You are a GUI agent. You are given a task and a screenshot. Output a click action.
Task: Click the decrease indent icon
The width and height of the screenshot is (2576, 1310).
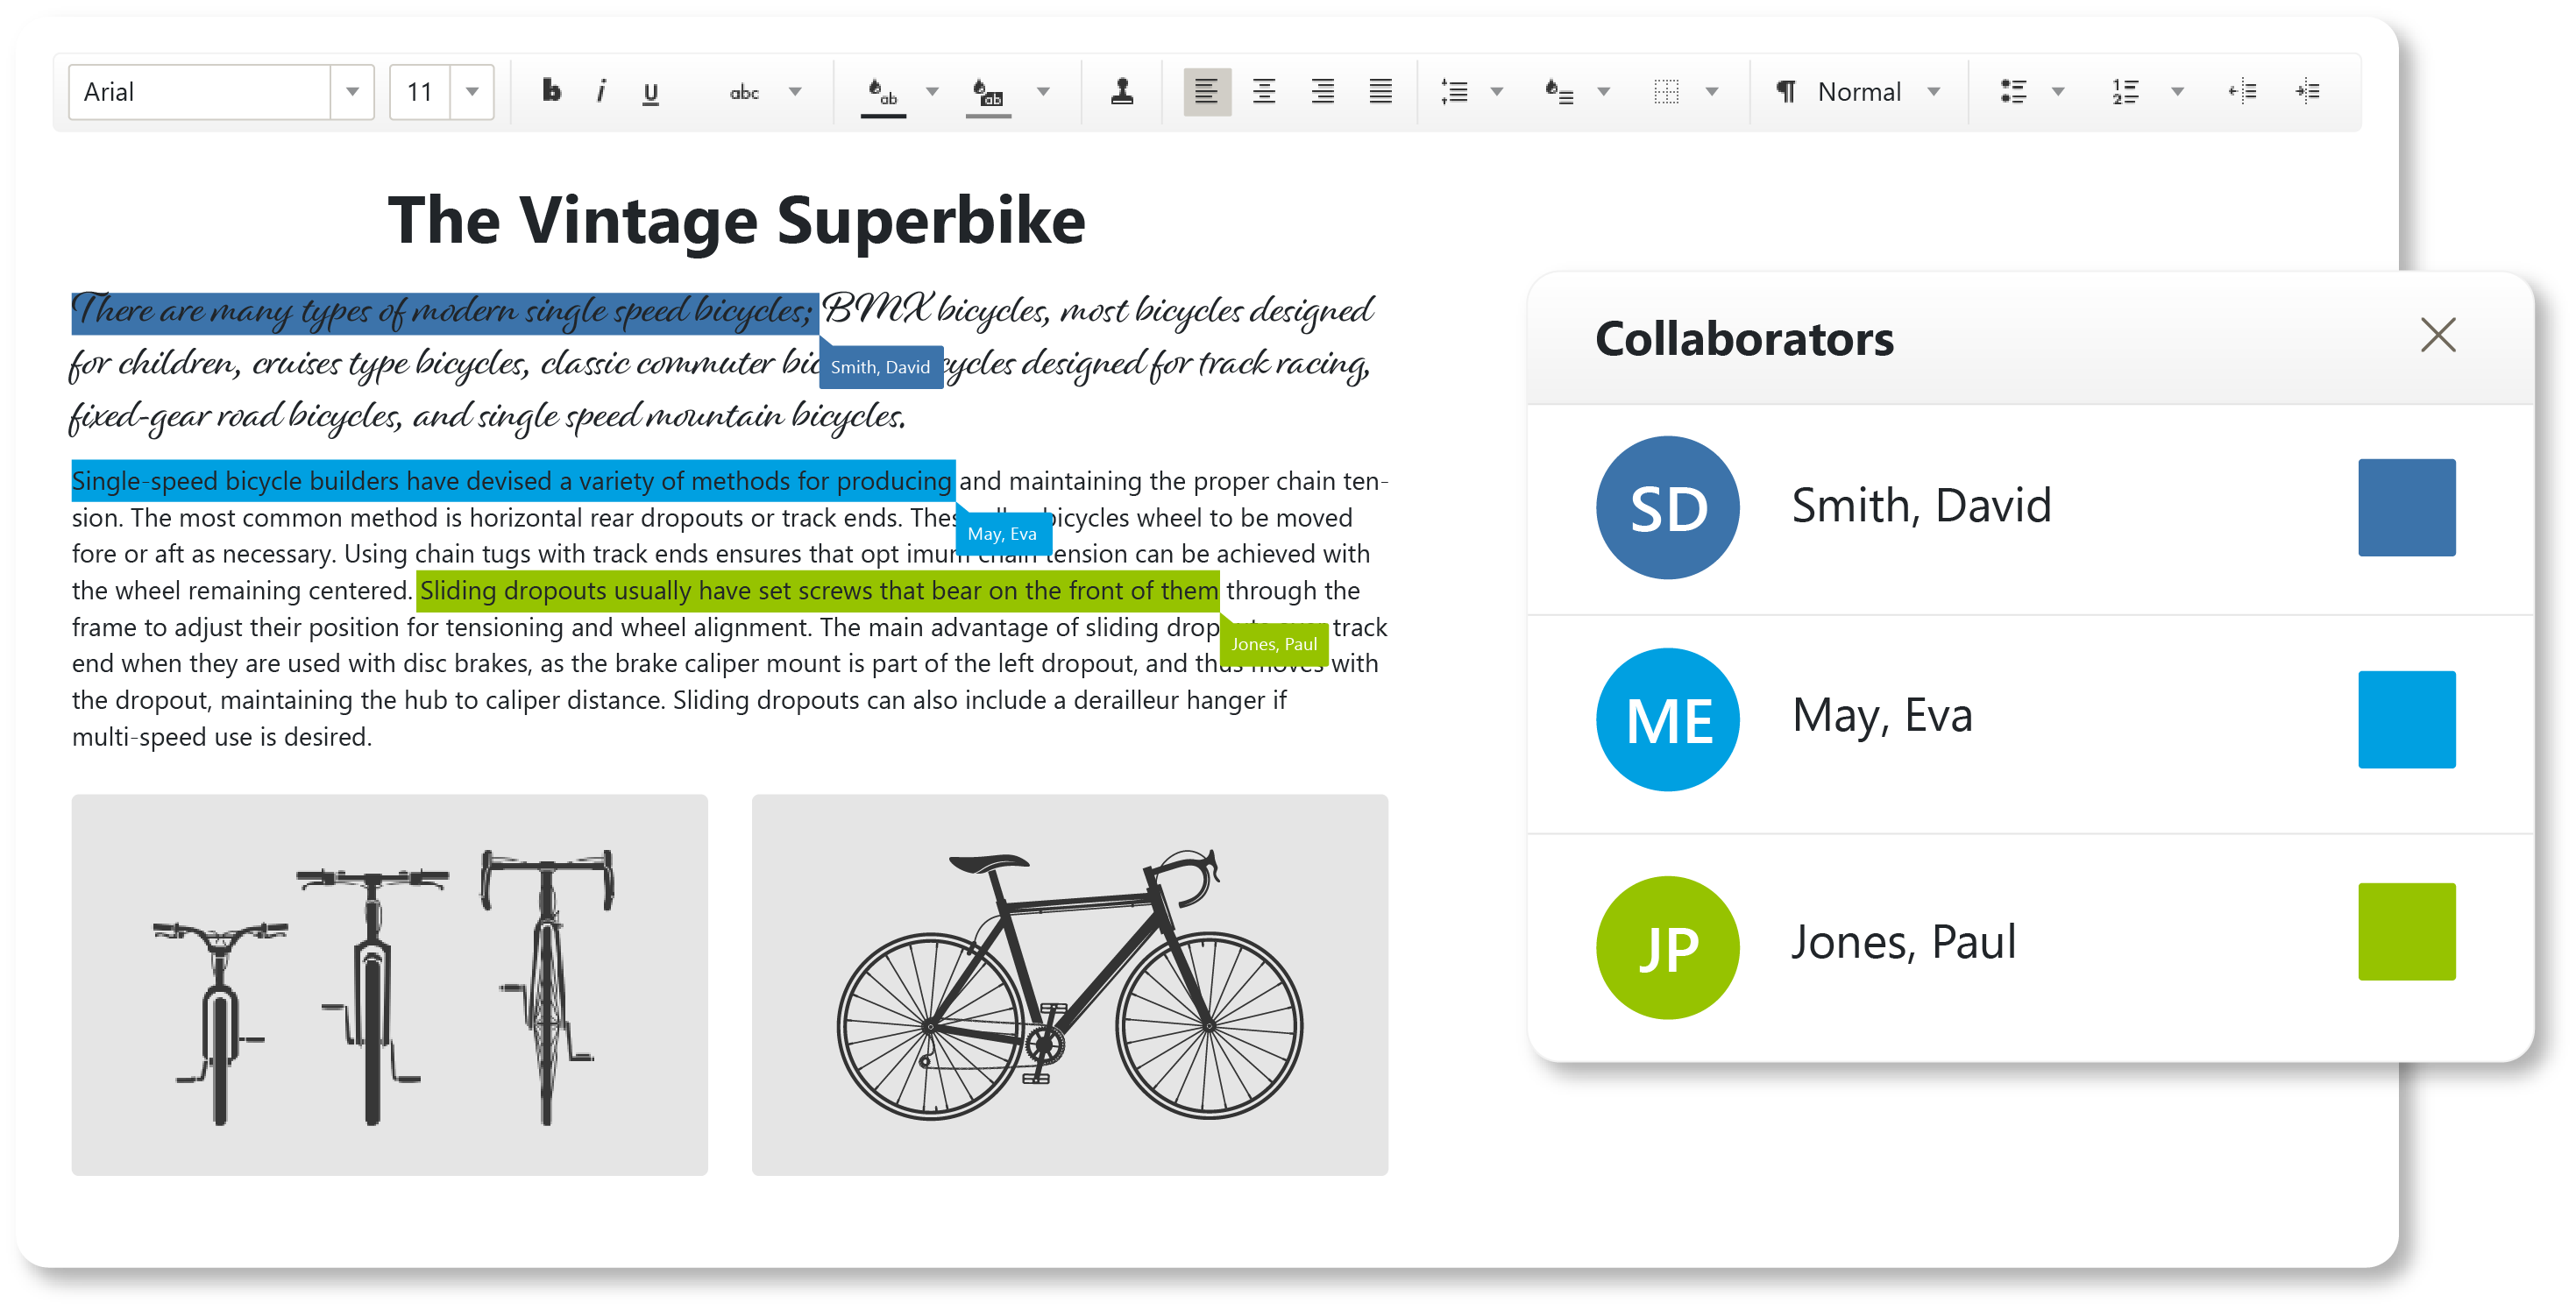[x=2242, y=92]
